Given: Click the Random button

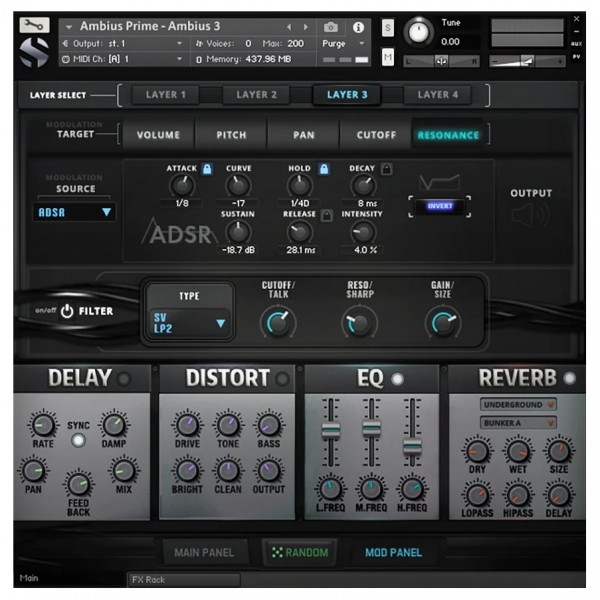Looking at the screenshot, I should click(x=300, y=553).
